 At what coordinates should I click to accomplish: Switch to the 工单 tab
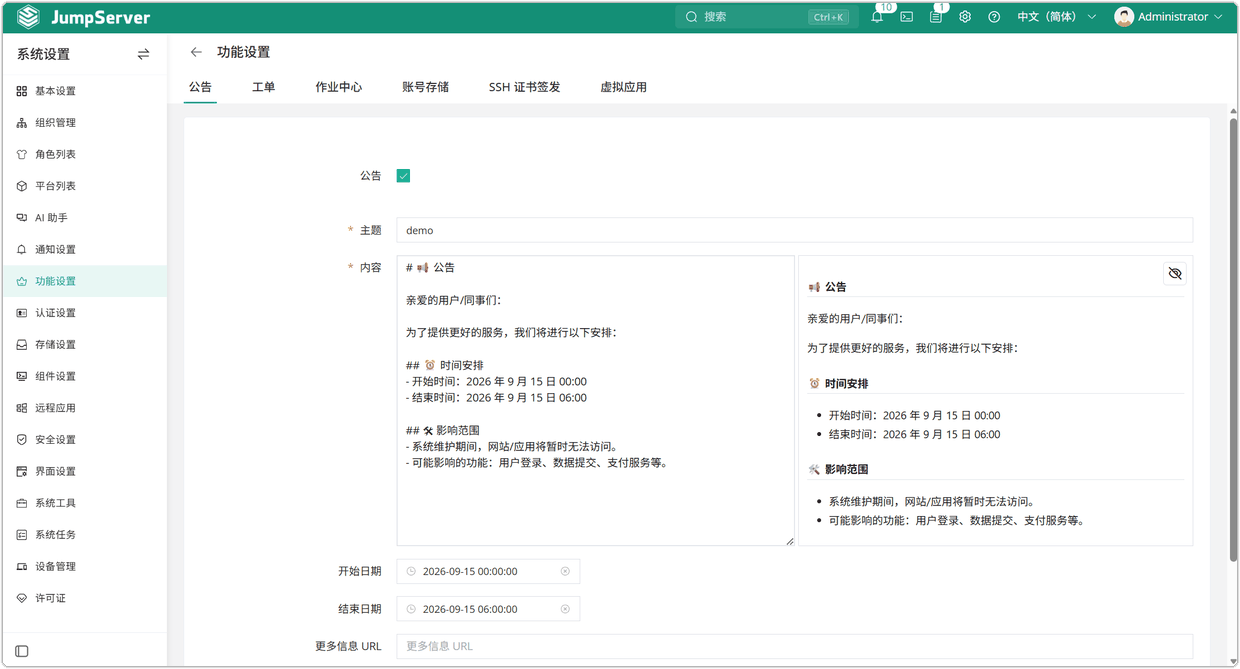click(264, 87)
